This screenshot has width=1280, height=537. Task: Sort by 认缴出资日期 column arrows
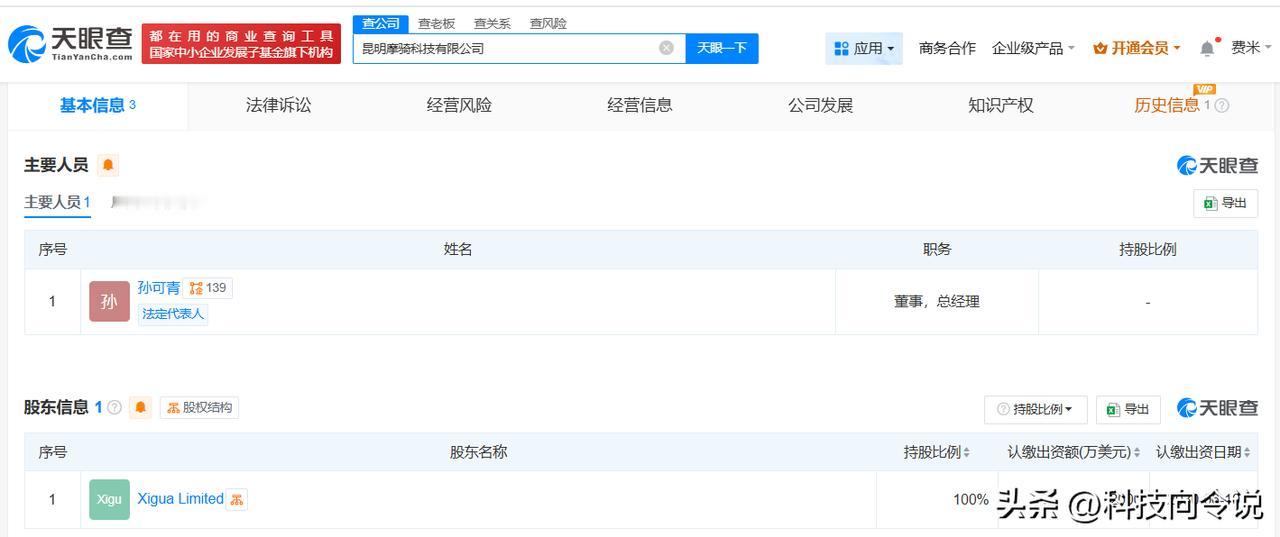point(1247,453)
